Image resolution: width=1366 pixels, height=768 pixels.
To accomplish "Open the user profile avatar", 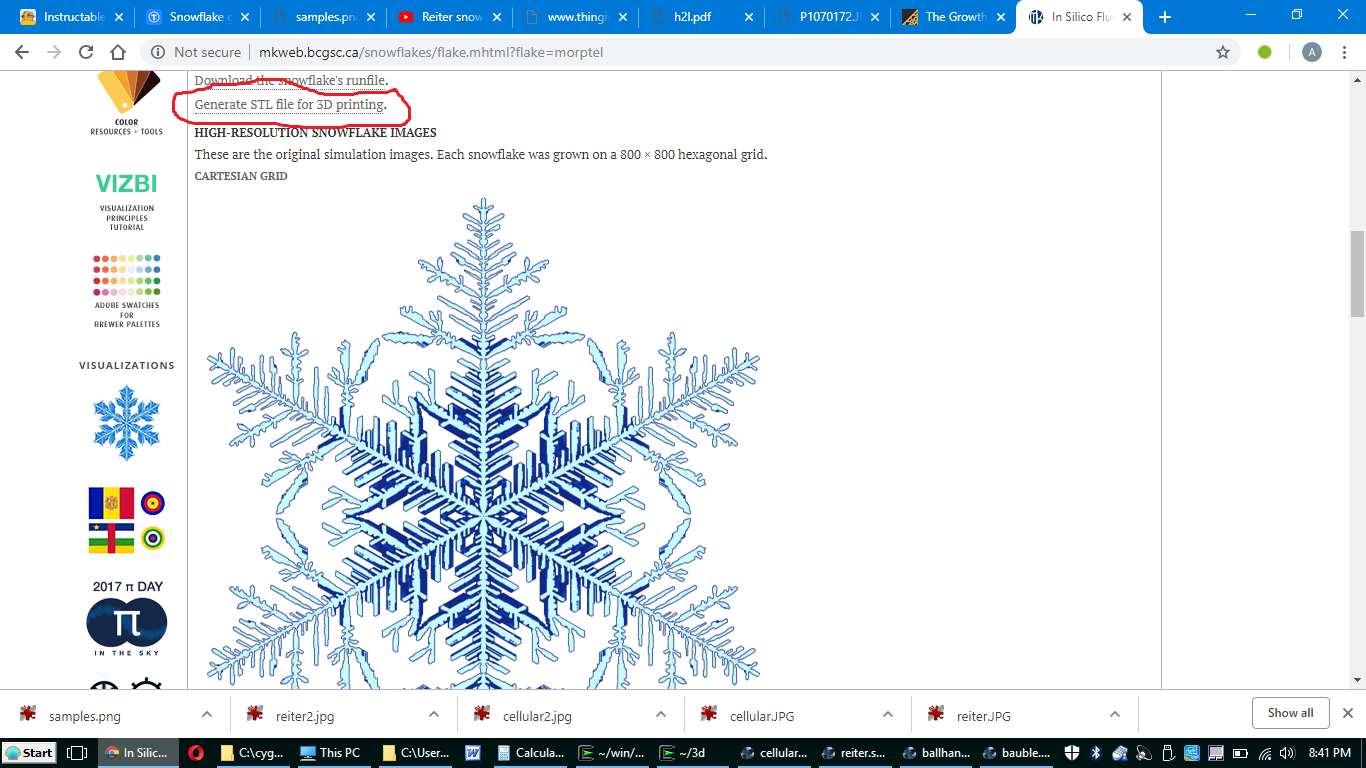I will coord(1312,52).
